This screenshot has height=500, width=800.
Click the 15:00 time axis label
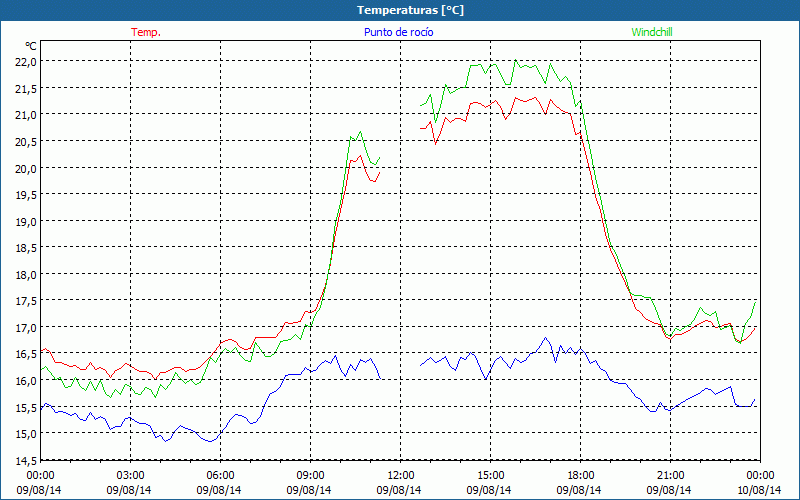click(491, 475)
